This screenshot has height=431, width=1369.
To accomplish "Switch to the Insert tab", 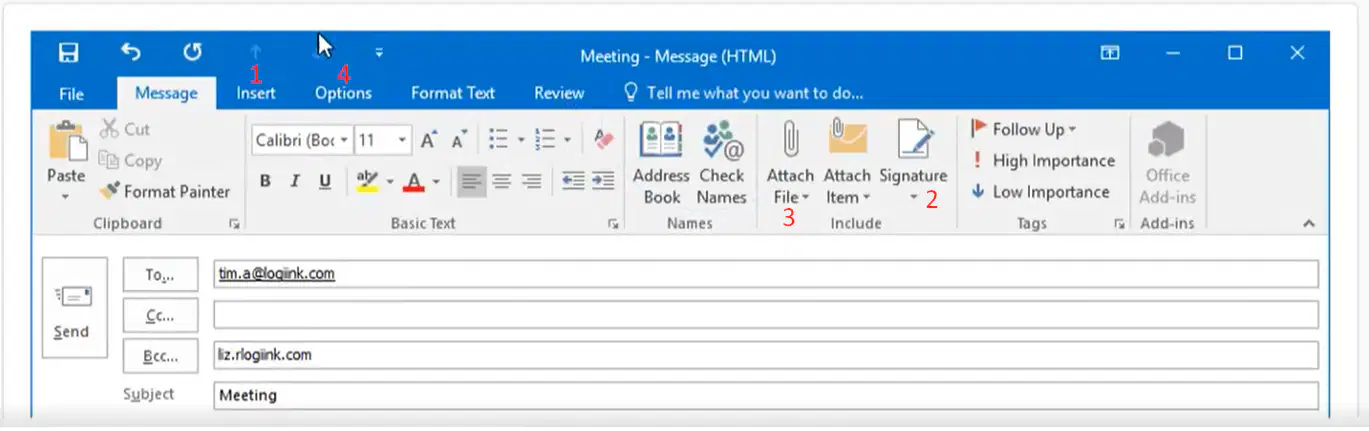I will tap(256, 93).
